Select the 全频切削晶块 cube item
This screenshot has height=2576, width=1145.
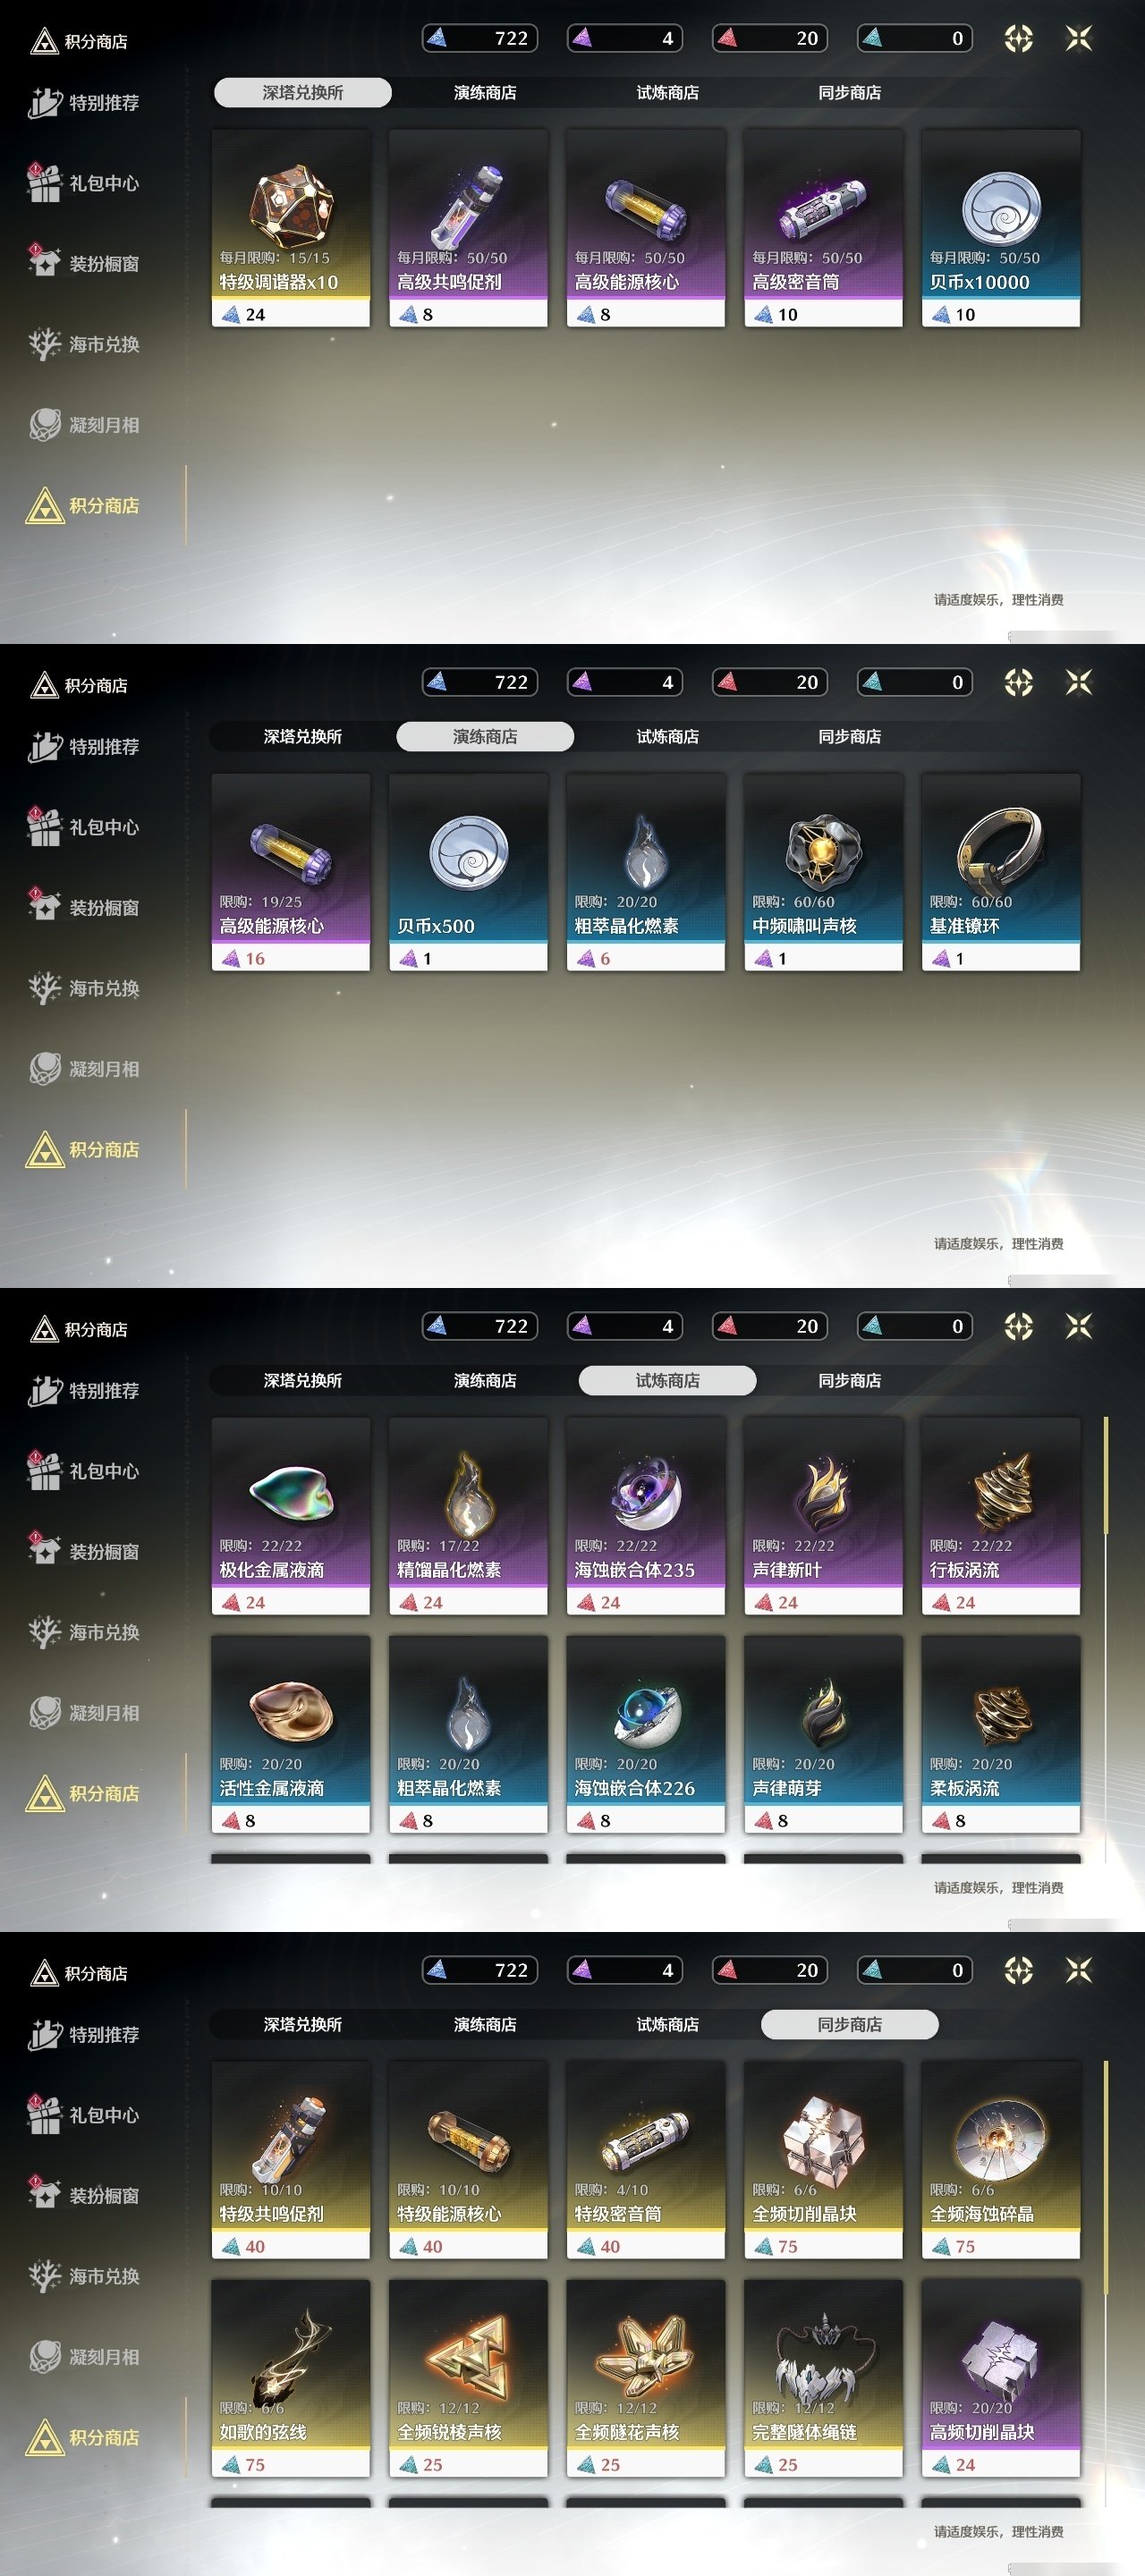click(x=823, y=2160)
